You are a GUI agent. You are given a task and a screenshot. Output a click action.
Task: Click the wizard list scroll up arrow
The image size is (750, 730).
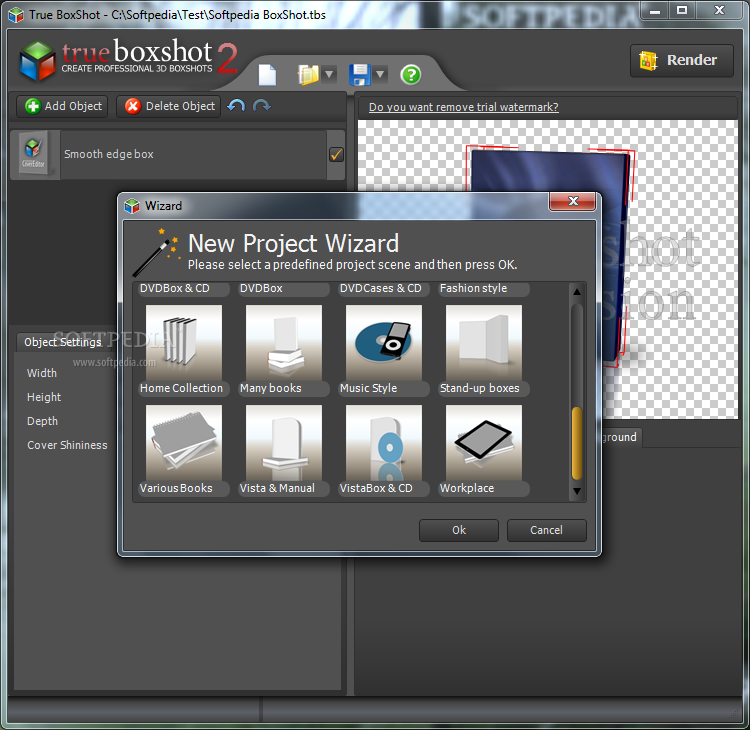click(577, 292)
